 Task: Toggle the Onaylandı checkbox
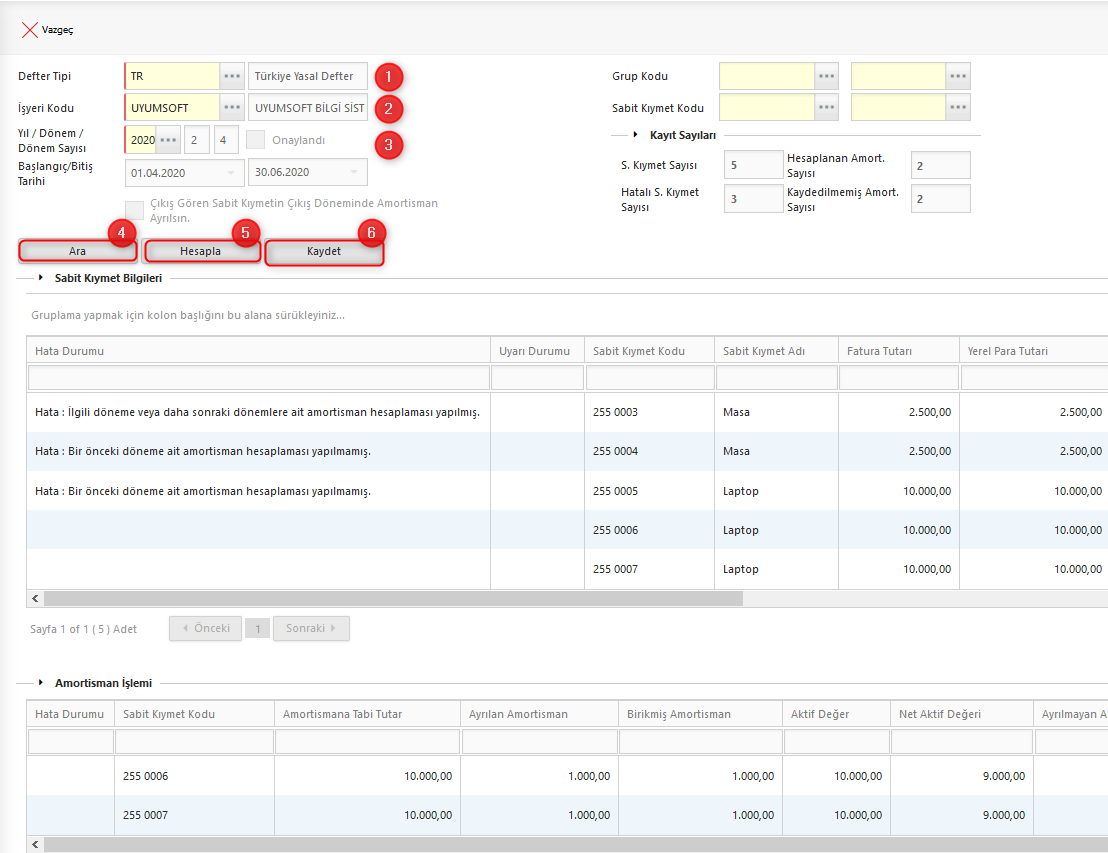(x=256, y=140)
